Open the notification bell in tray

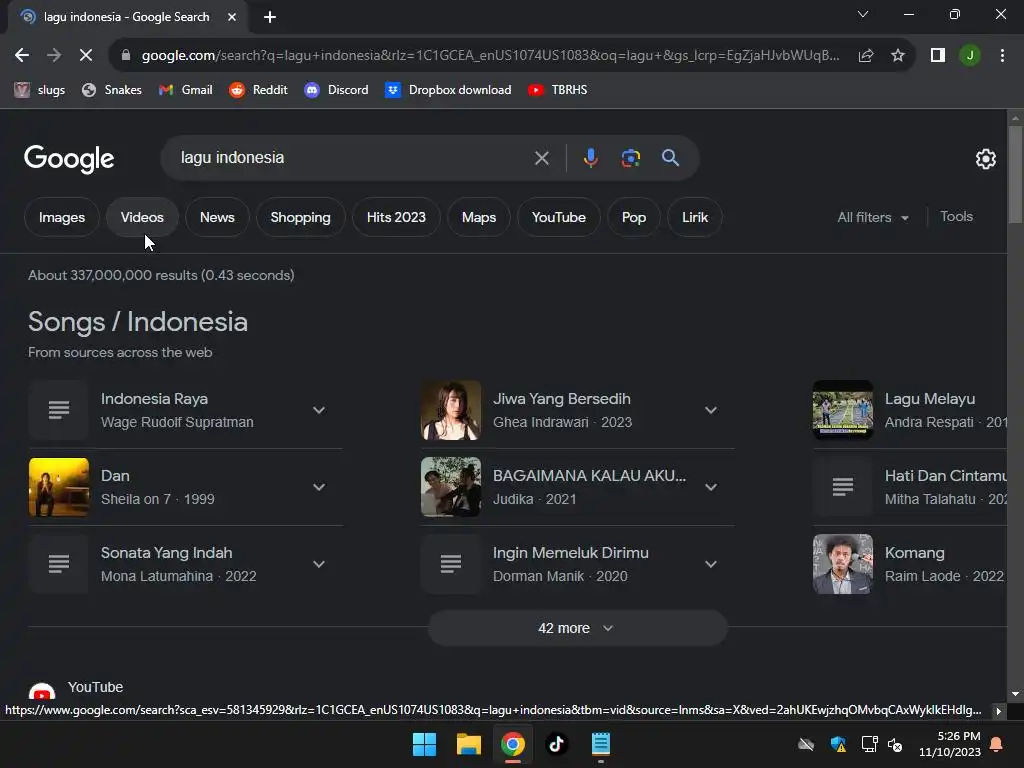click(x=997, y=744)
